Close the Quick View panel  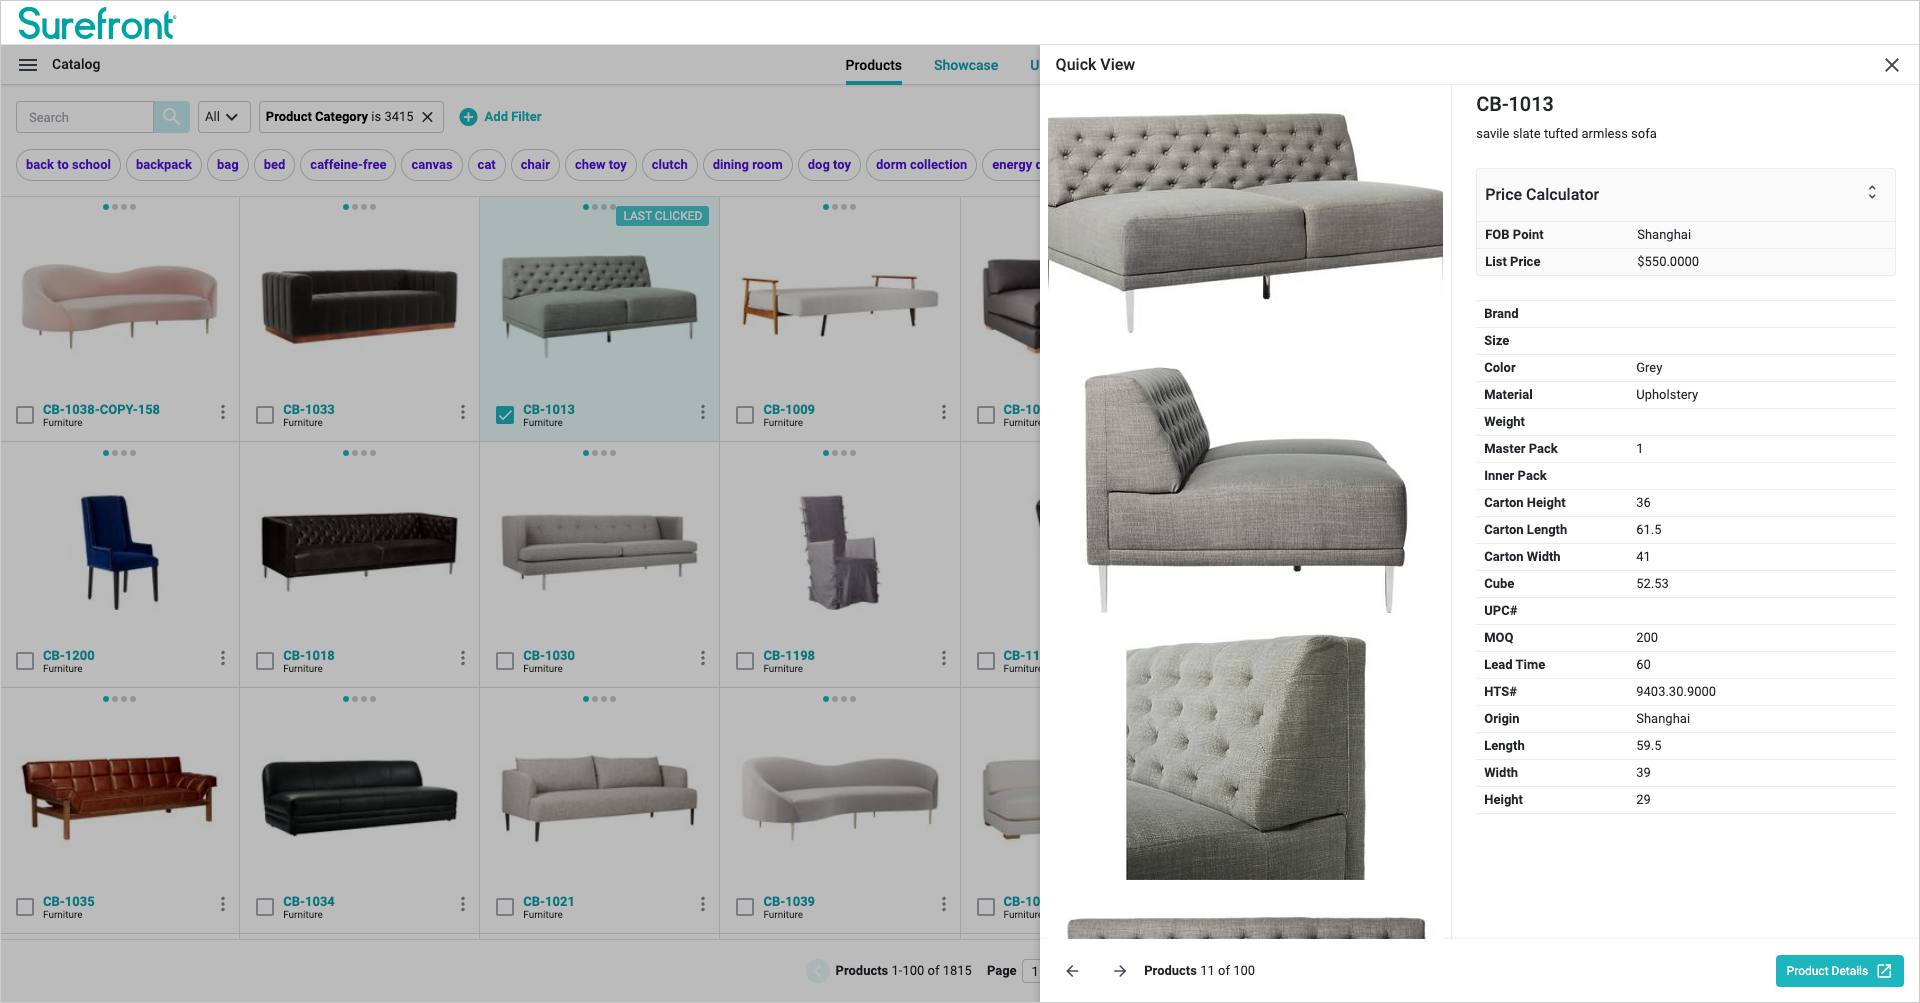1891,65
